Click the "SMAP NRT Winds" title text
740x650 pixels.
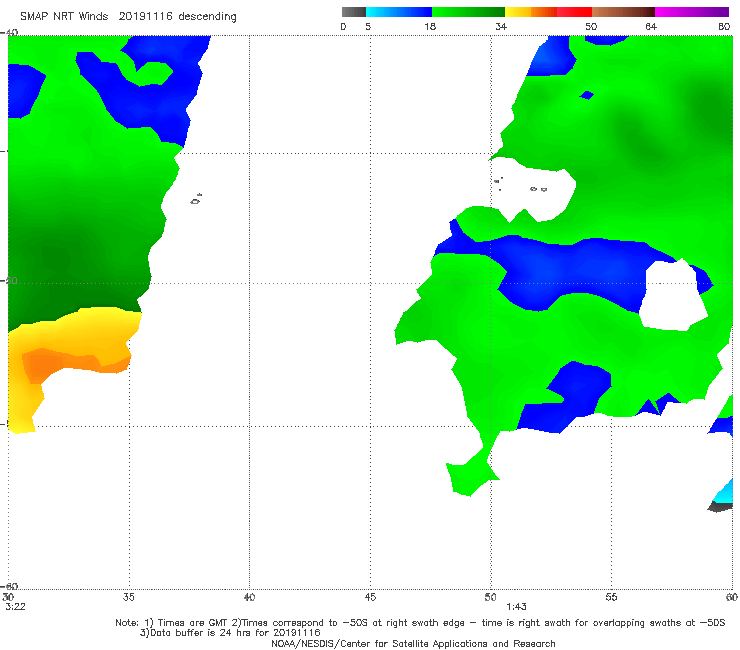(x=64, y=17)
